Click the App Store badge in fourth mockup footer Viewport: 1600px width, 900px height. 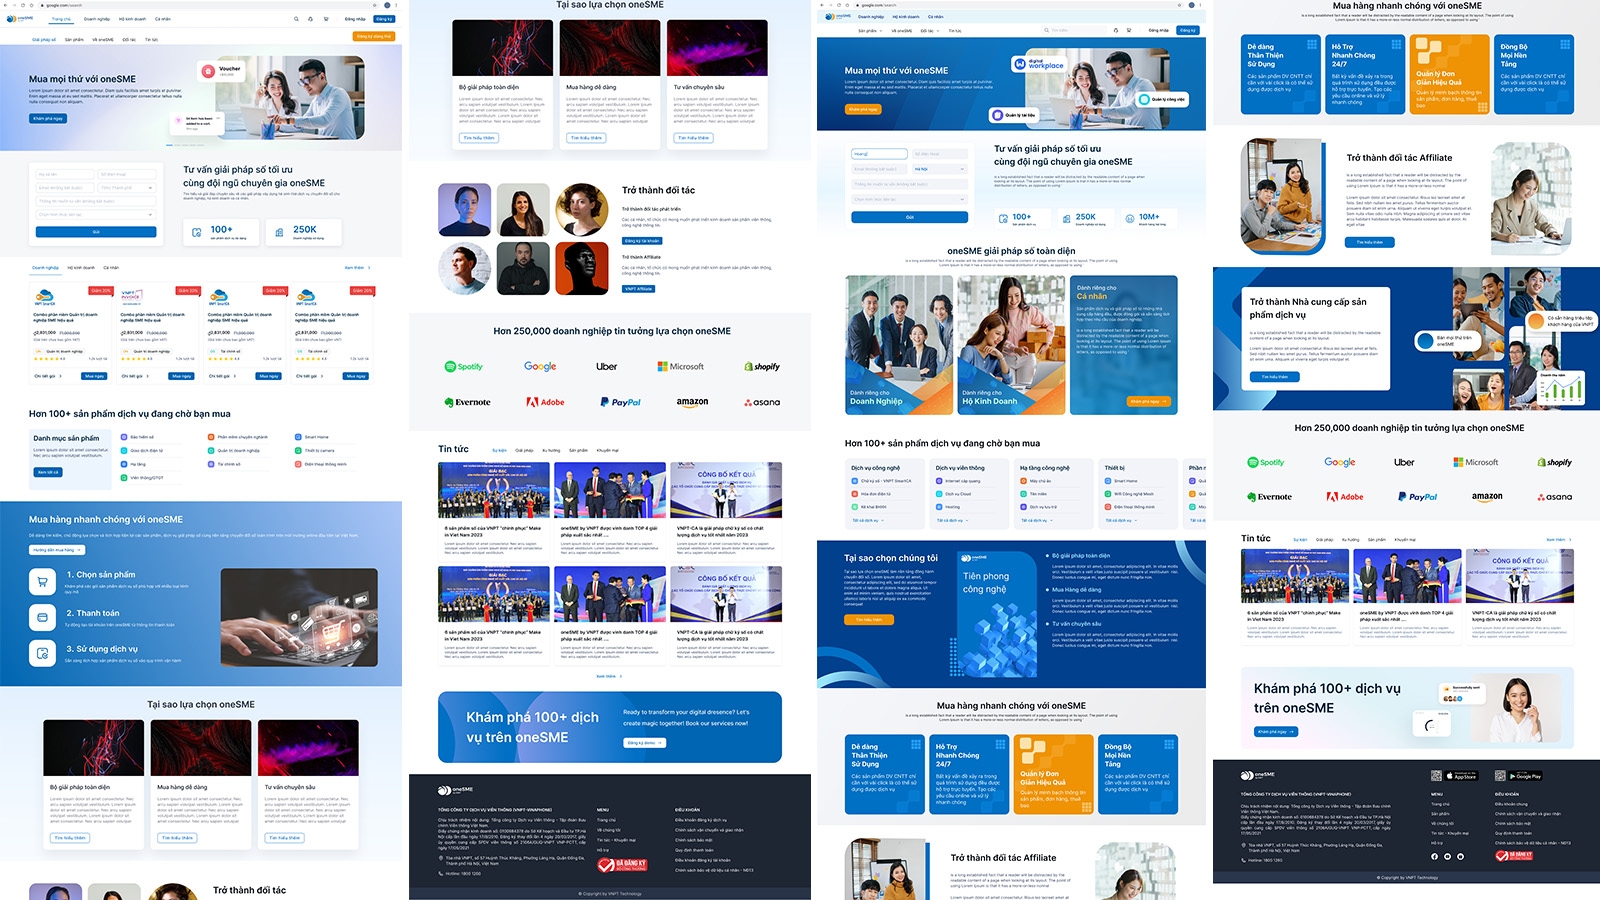(x=1461, y=776)
